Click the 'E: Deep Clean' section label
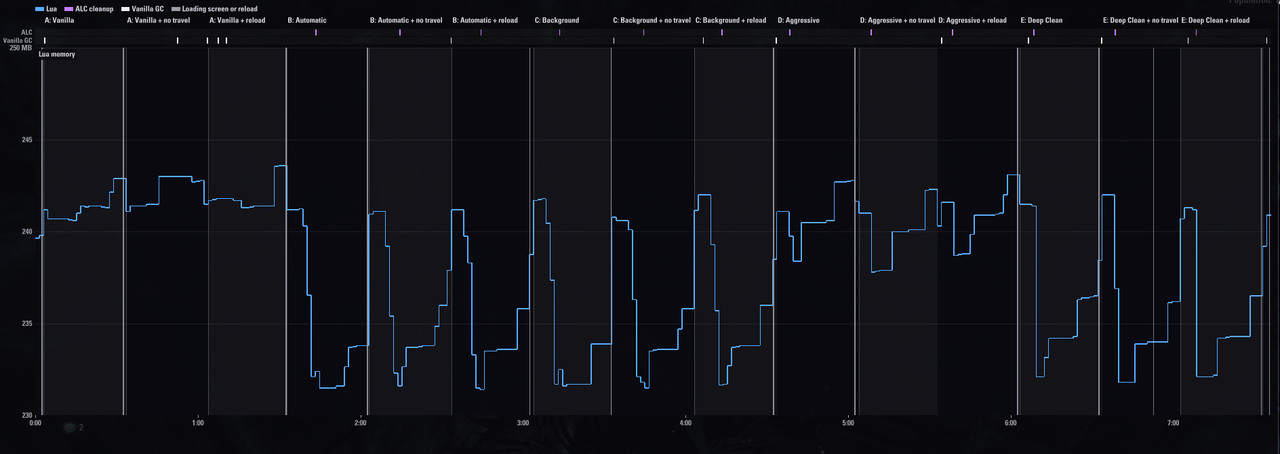This screenshot has height=454, width=1280. [x=1042, y=20]
